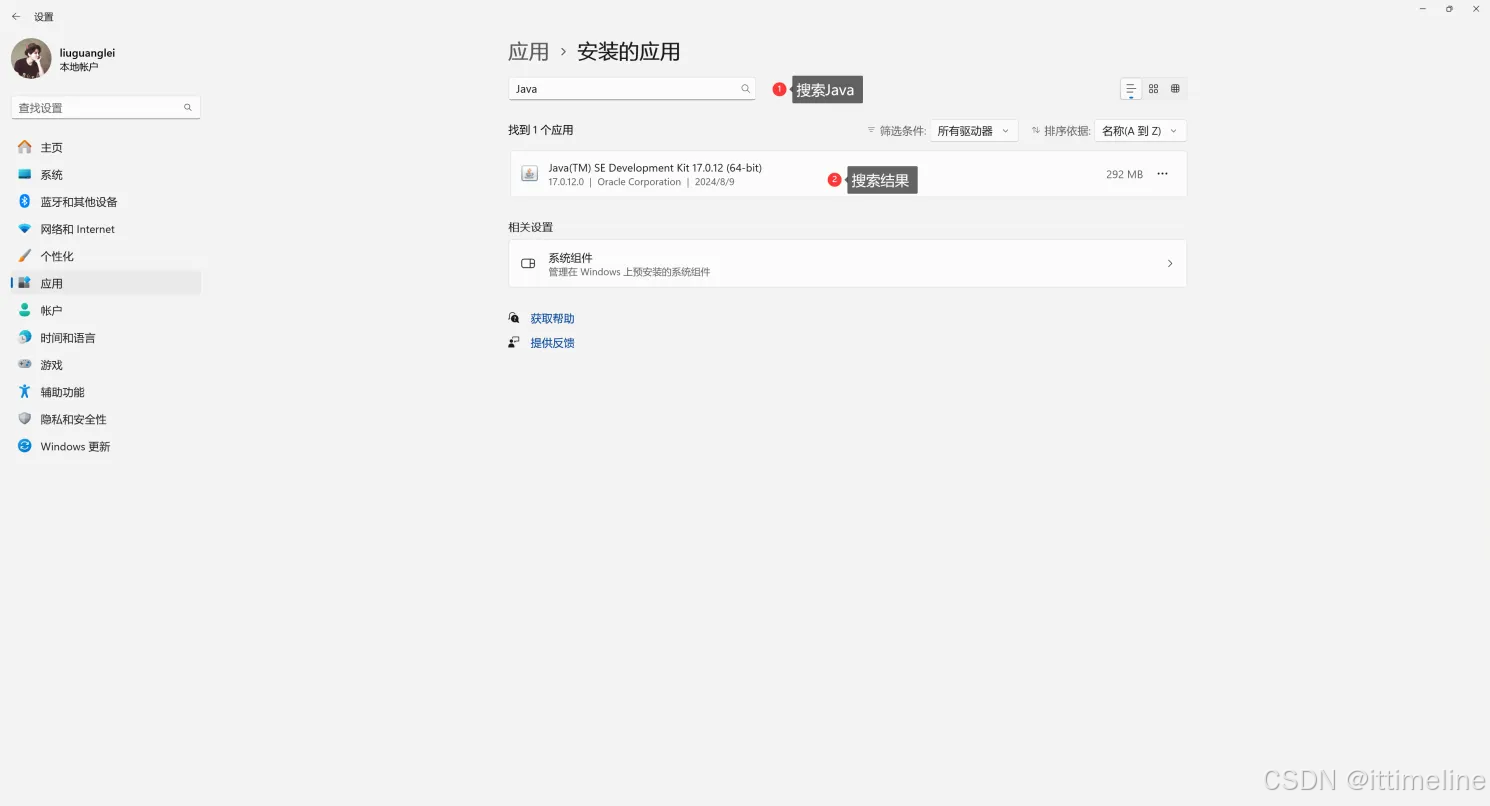
Task: Click the 应用 breadcrumb link
Action: [x=528, y=52]
